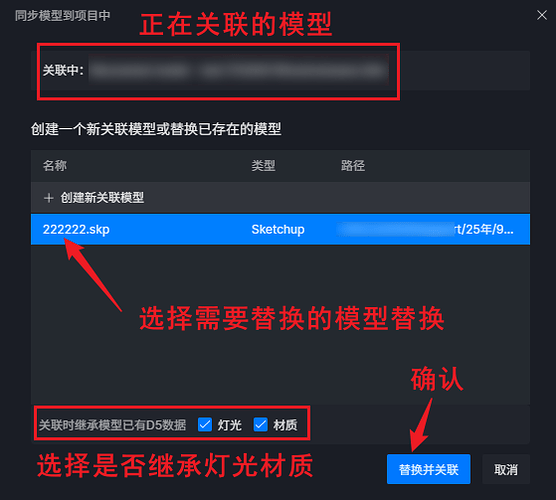
Task: Click the 同步模型到项目中 dialog title
Action: click(x=62, y=16)
